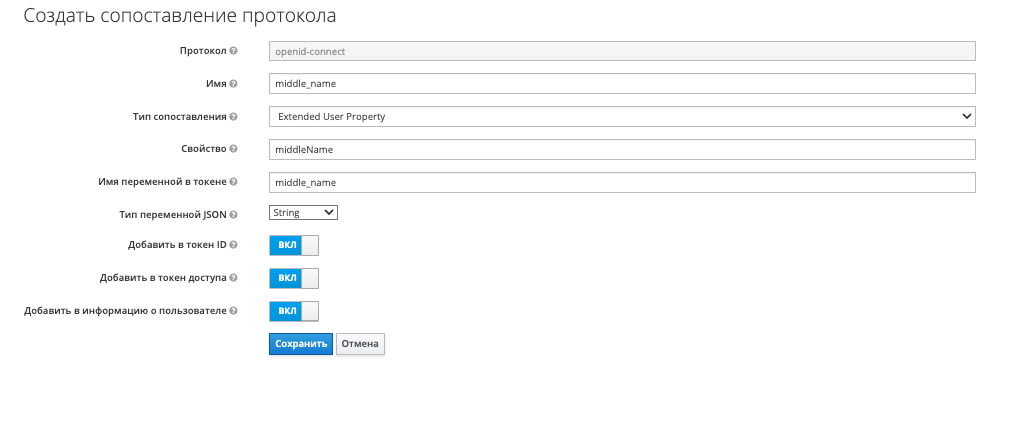Screen dimensions: 1024x436
Task: Click the Отмена button
Action: coord(360,344)
